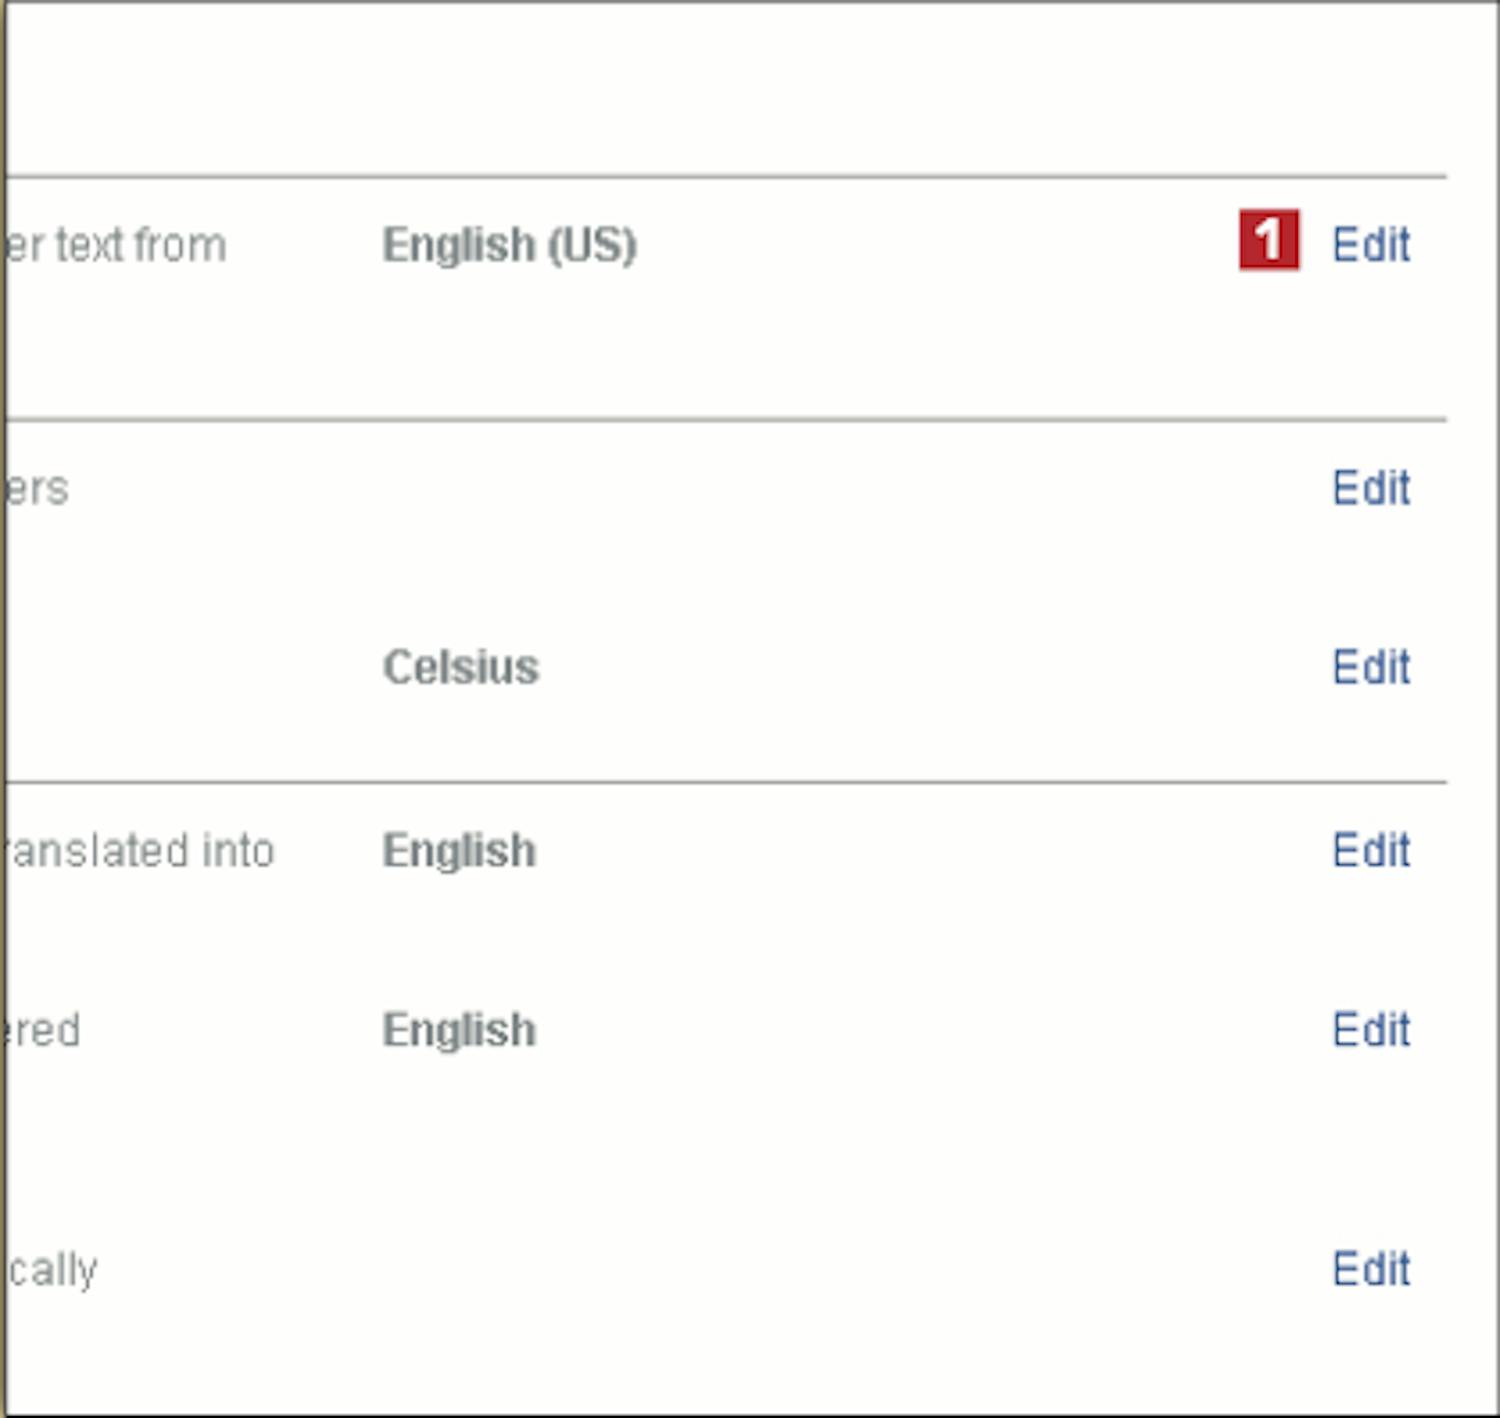
Task: Edit the English (US) language setting
Action: (x=1371, y=244)
